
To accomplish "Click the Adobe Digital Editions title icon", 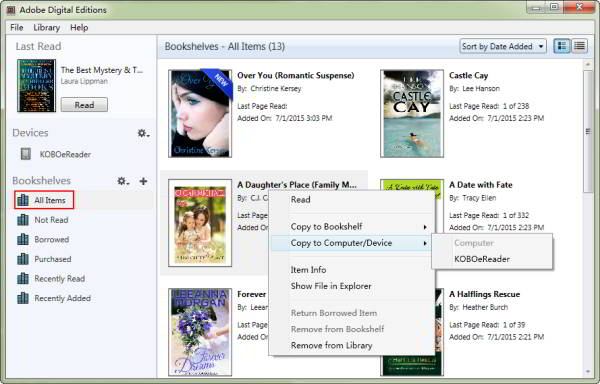I will point(11,10).
